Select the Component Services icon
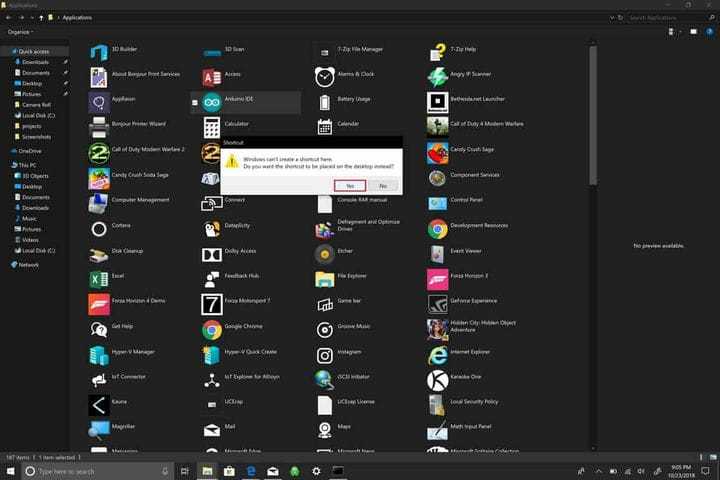The width and height of the screenshot is (720, 480). coord(438,178)
